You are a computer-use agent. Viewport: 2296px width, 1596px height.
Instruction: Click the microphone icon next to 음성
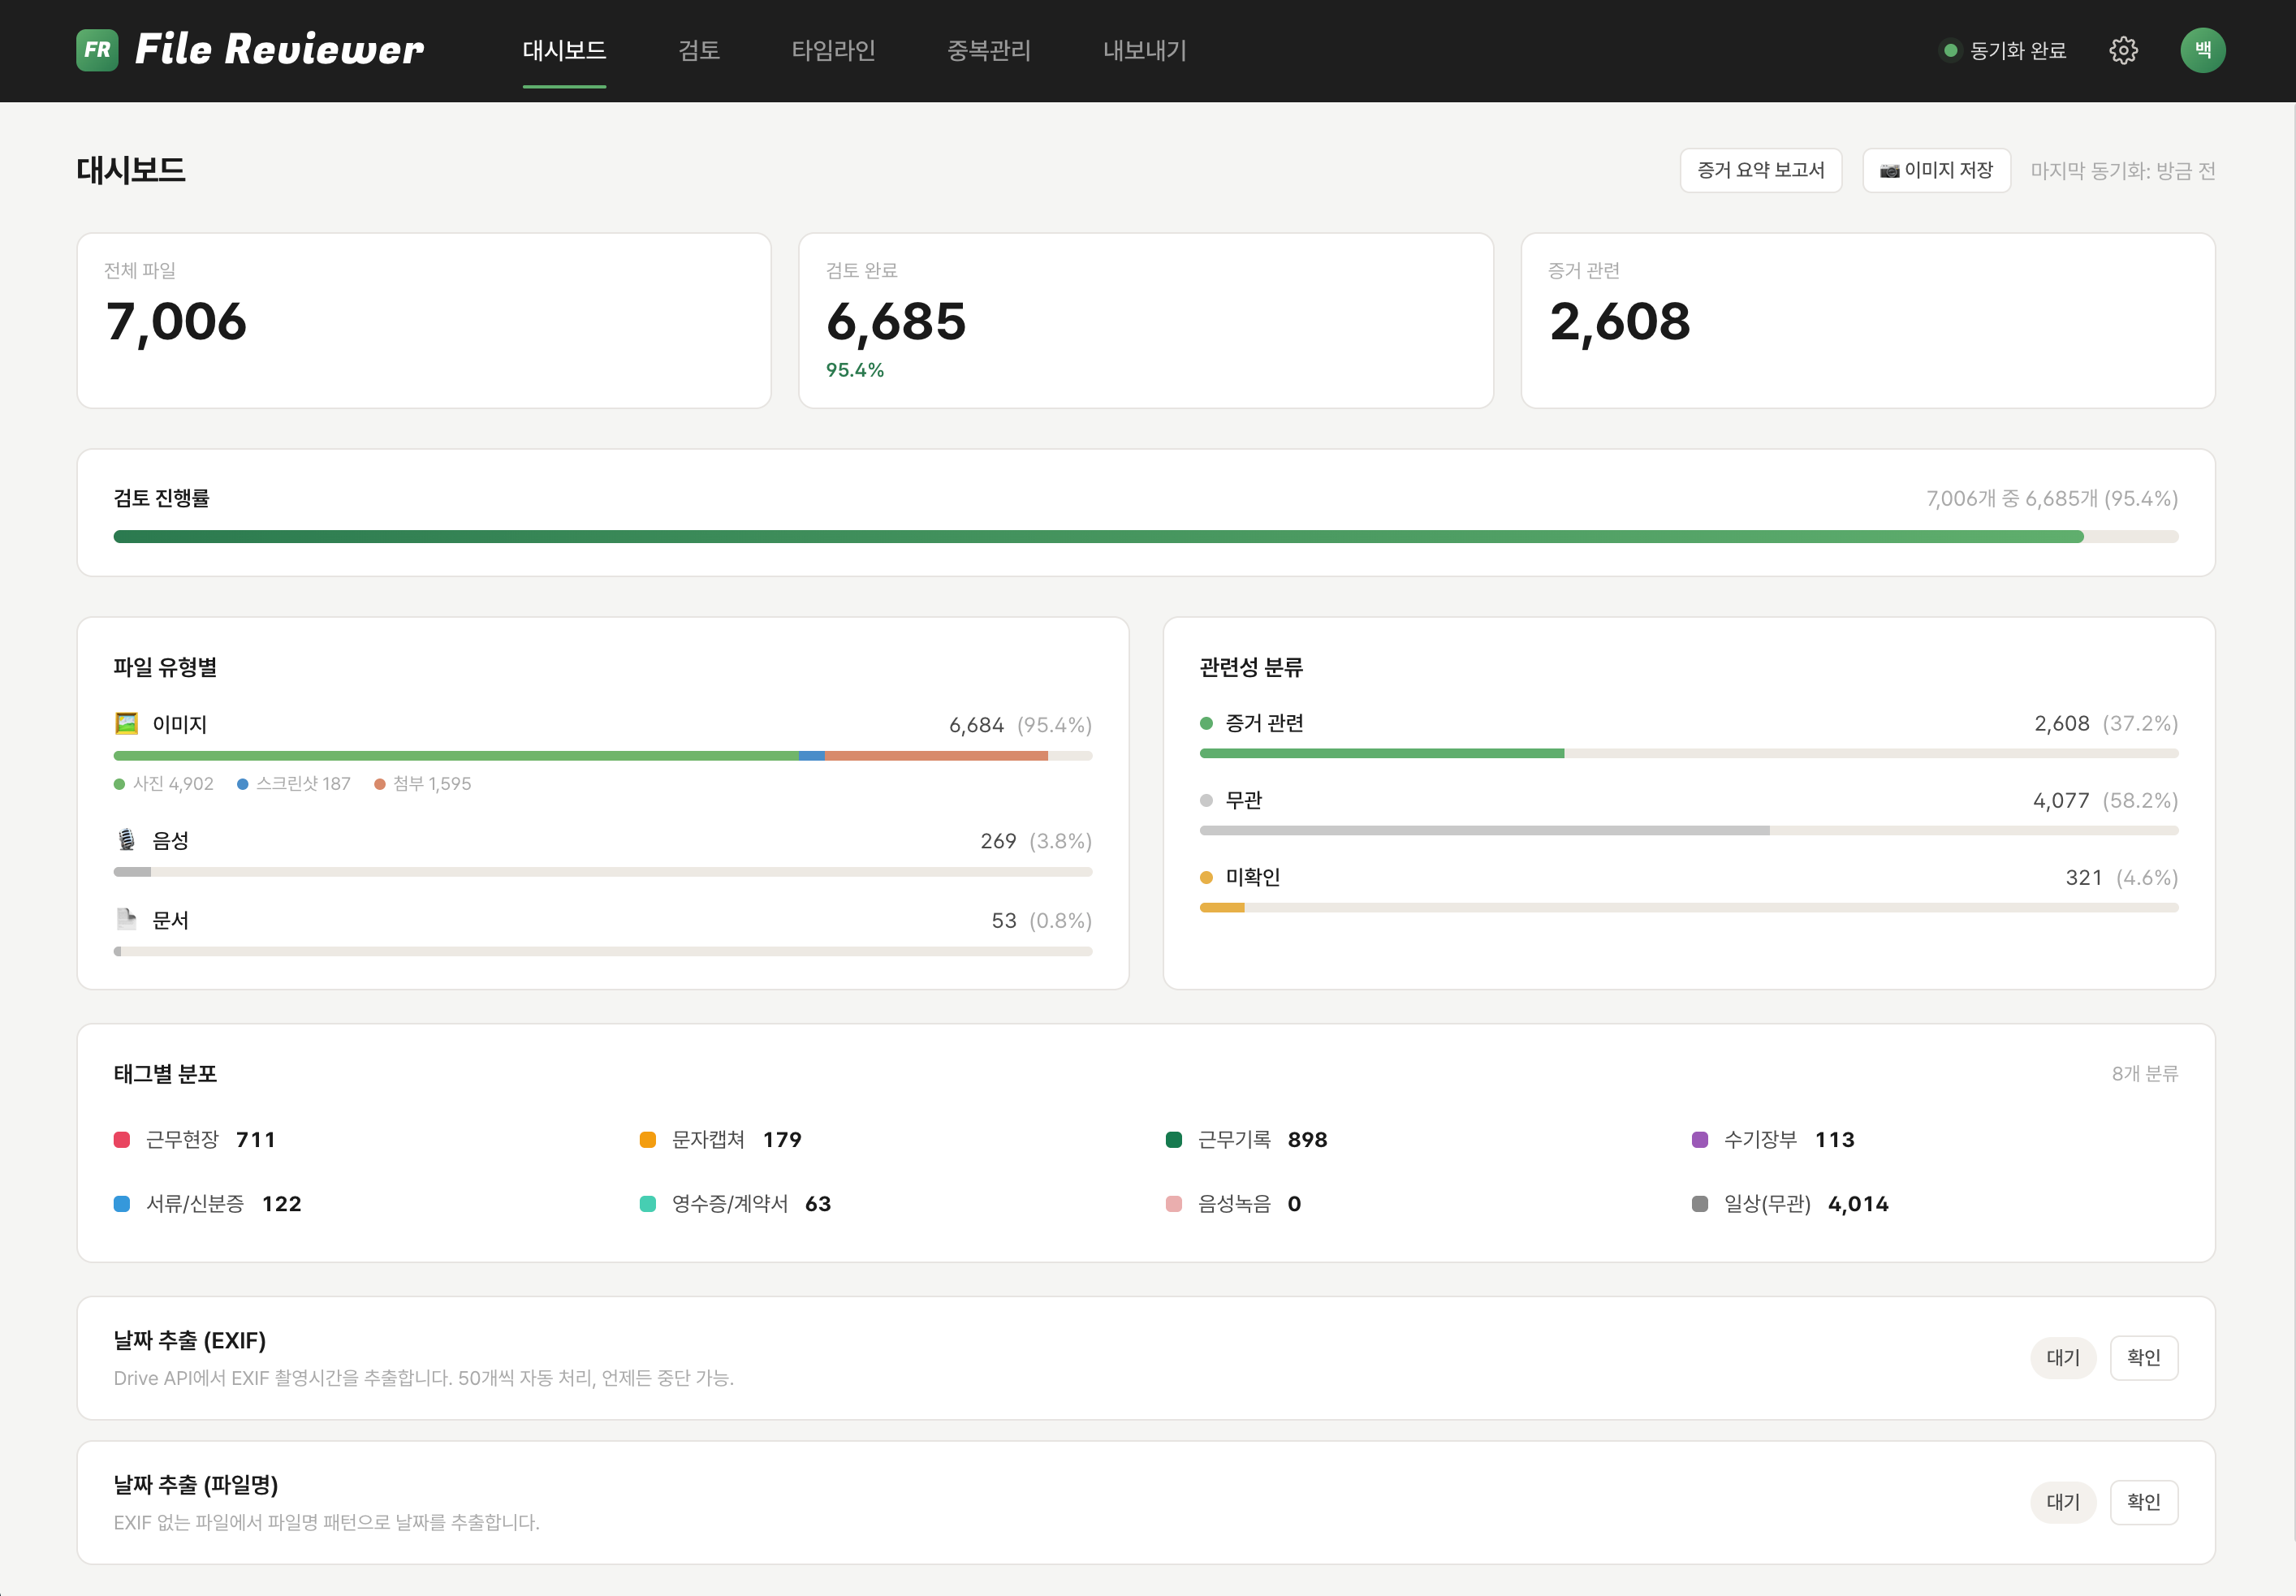(x=126, y=840)
